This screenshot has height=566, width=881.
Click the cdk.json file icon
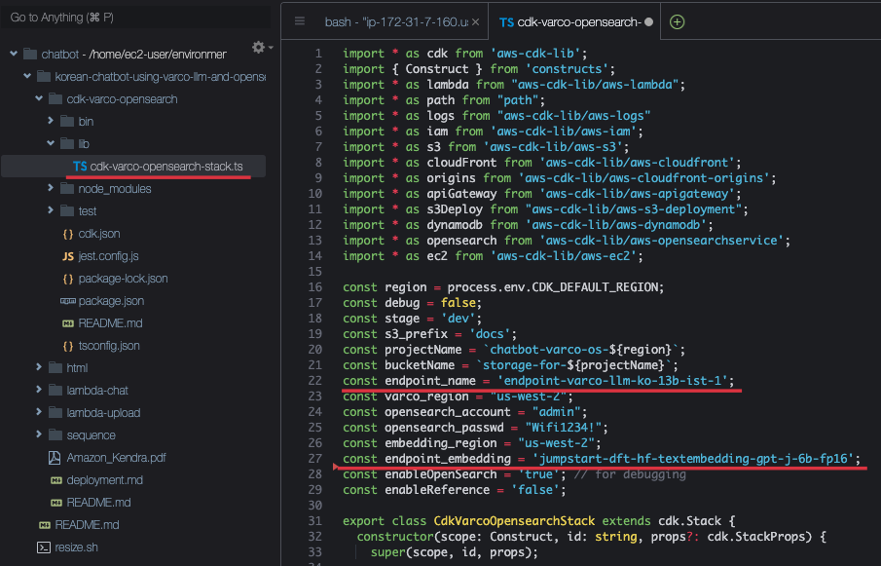[68, 234]
